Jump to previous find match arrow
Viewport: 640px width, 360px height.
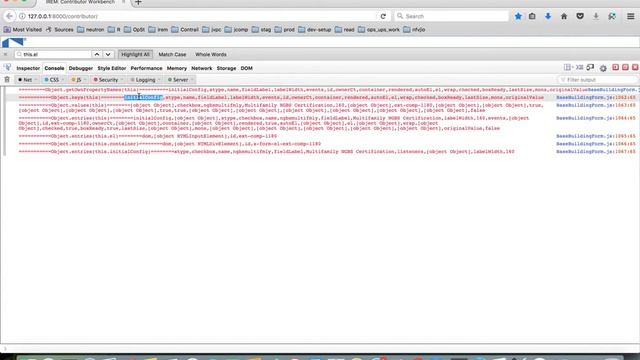click(x=97, y=54)
